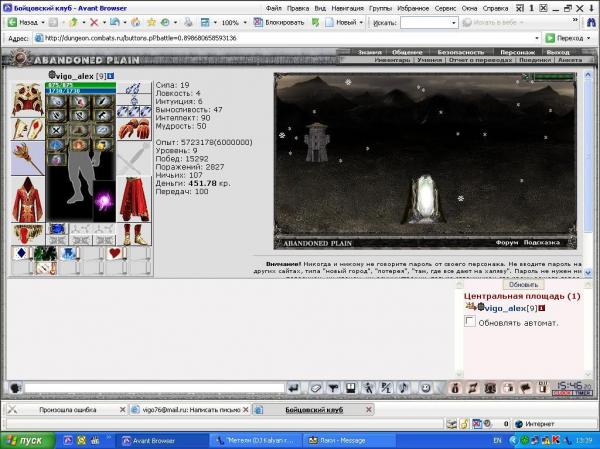Click the stone tower on Abandoned Plain
This screenshot has width=600, height=449.
tap(316, 142)
